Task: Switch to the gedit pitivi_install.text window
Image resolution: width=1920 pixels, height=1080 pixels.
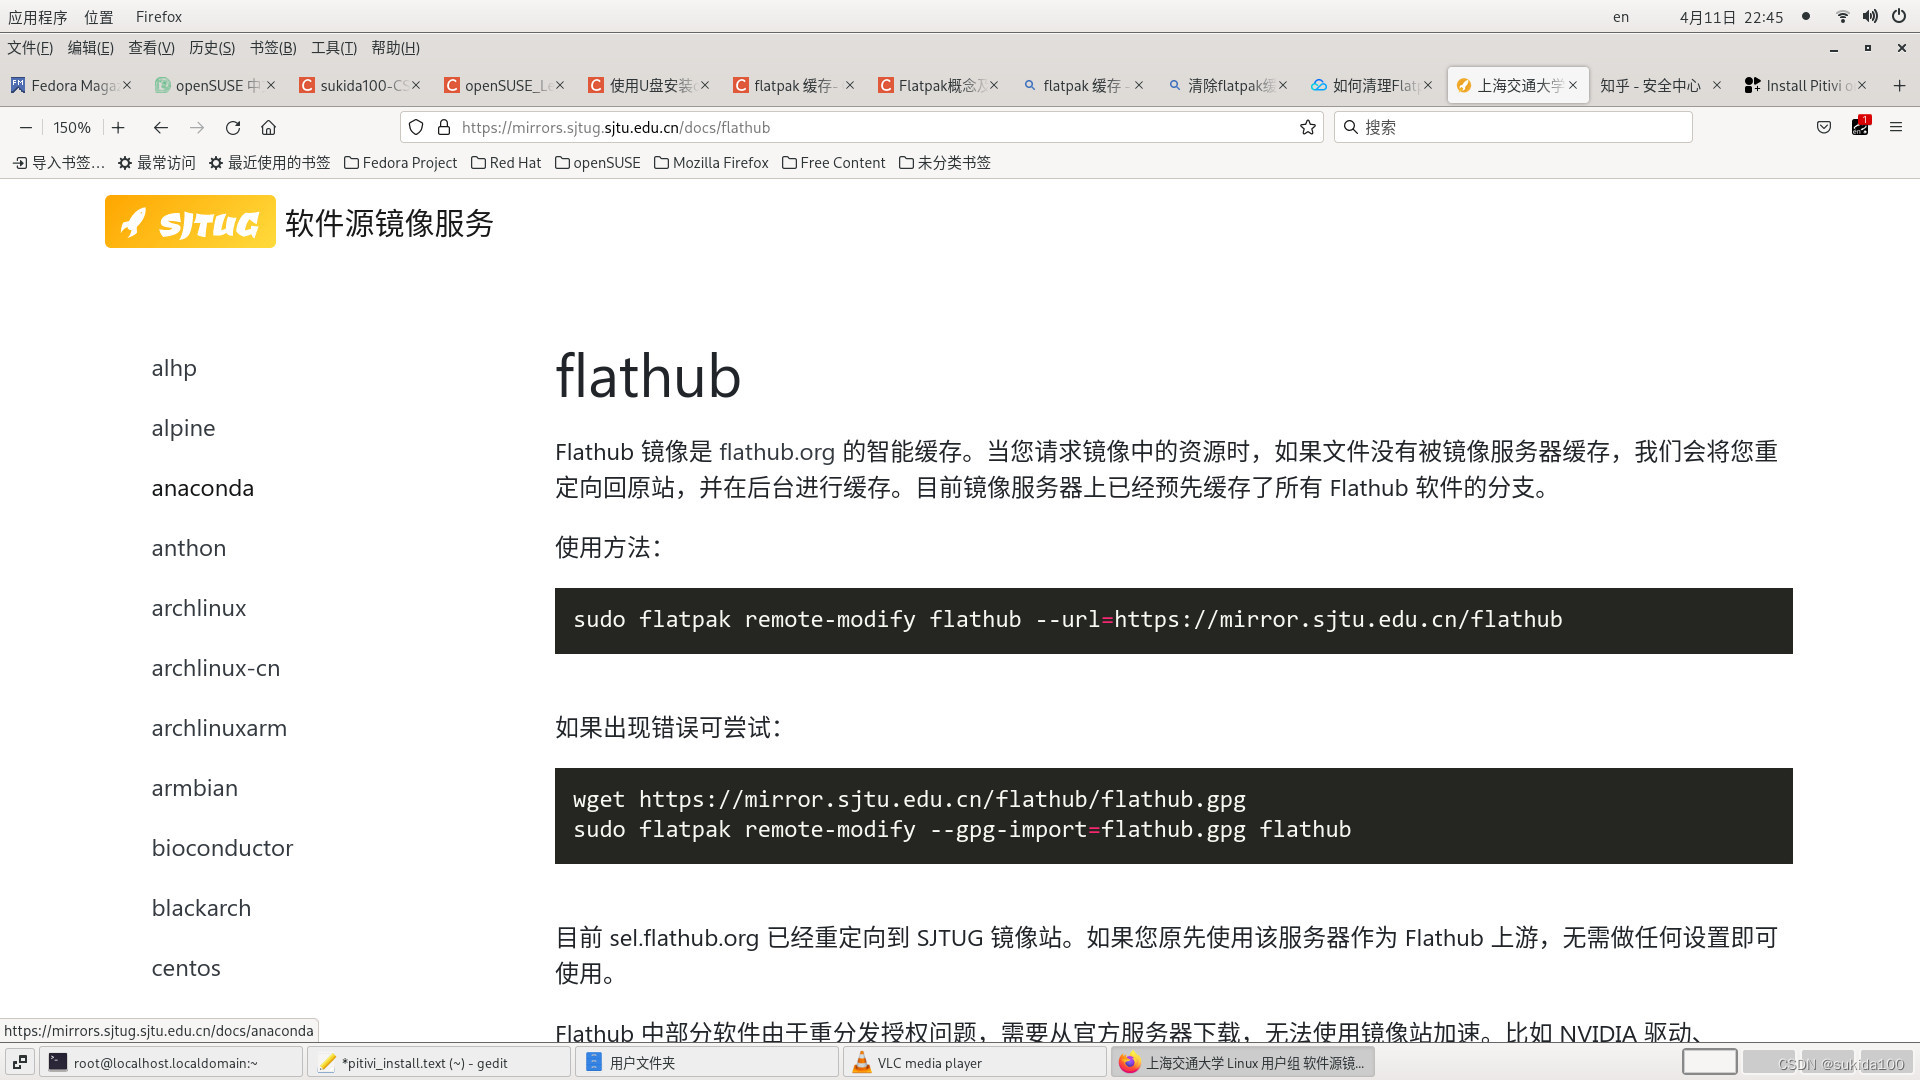Action: pyautogui.click(x=439, y=1062)
